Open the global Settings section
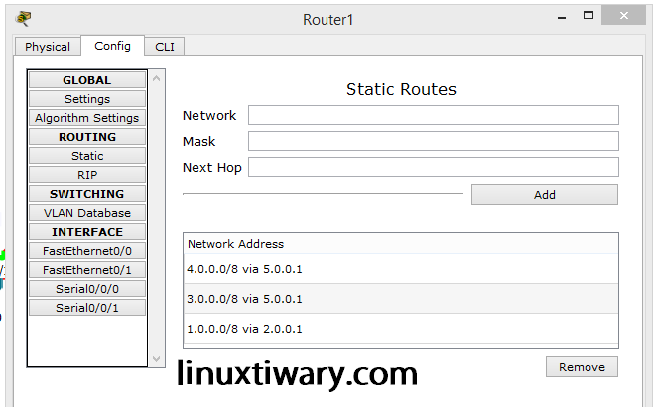The width and height of the screenshot is (653, 407). click(87, 99)
